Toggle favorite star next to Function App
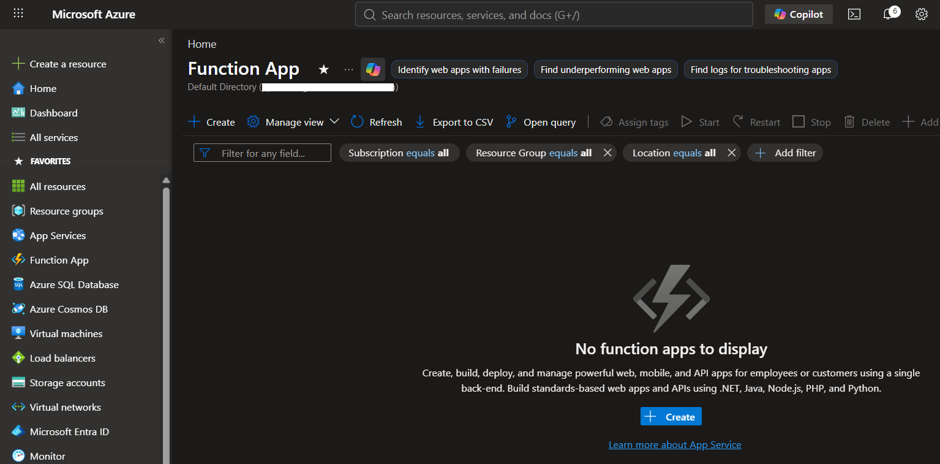940x464 pixels. (x=324, y=70)
